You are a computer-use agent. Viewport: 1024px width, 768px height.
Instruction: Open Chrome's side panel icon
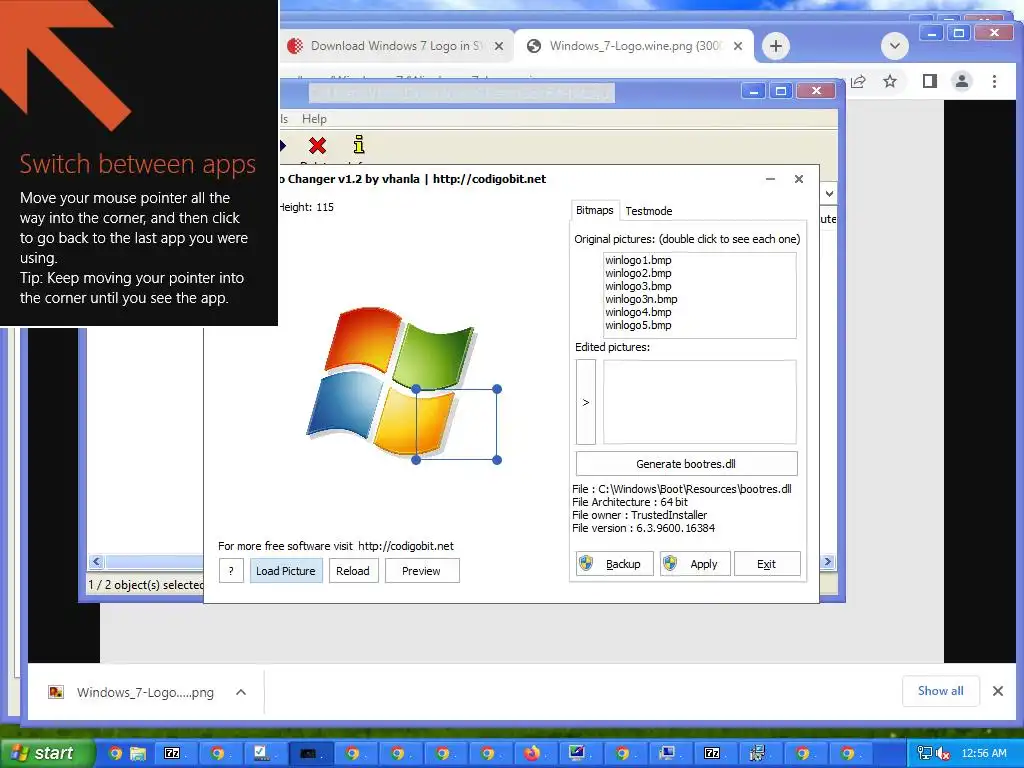click(930, 81)
